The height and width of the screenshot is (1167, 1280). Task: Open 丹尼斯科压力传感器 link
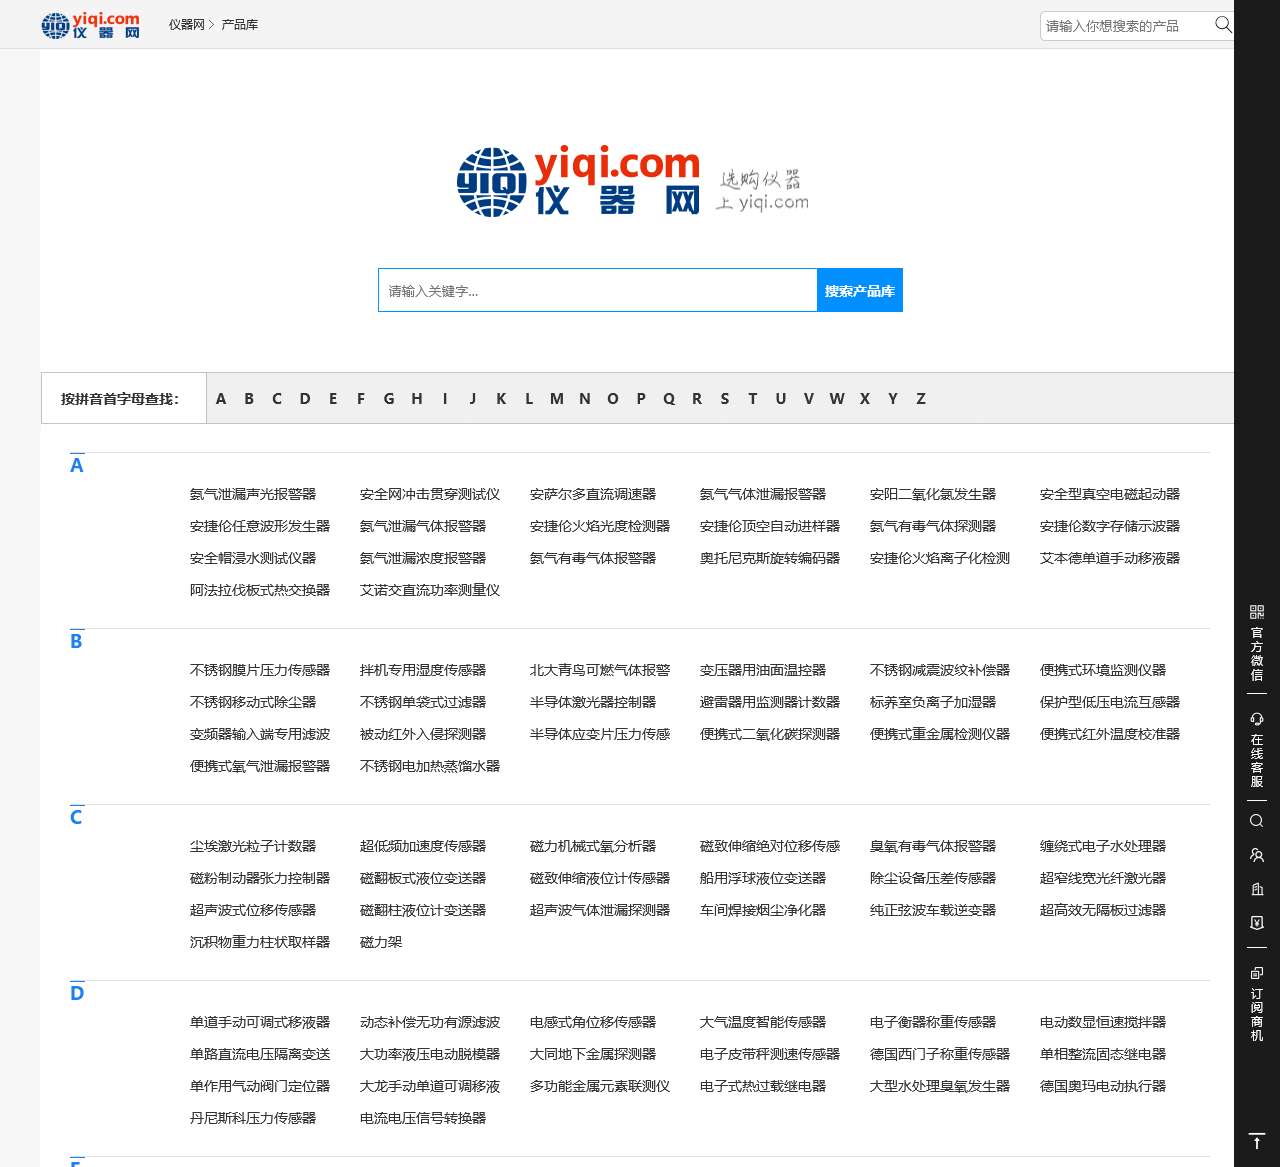point(253,1118)
